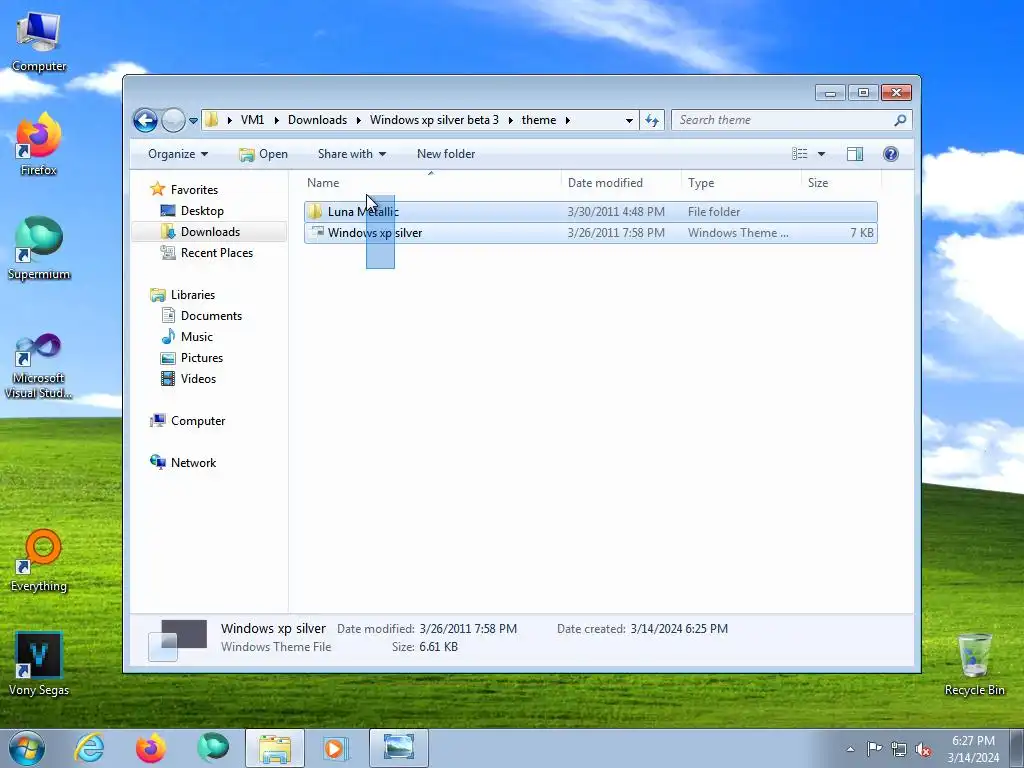Screen dimensions: 1024x768
Task: Click the Open toolbar button
Action: pos(264,154)
